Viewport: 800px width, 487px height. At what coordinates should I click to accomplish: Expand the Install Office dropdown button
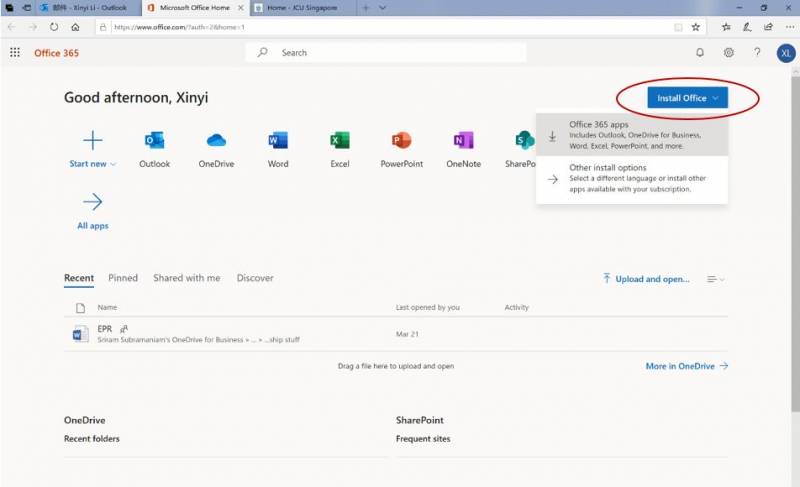coord(687,98)
